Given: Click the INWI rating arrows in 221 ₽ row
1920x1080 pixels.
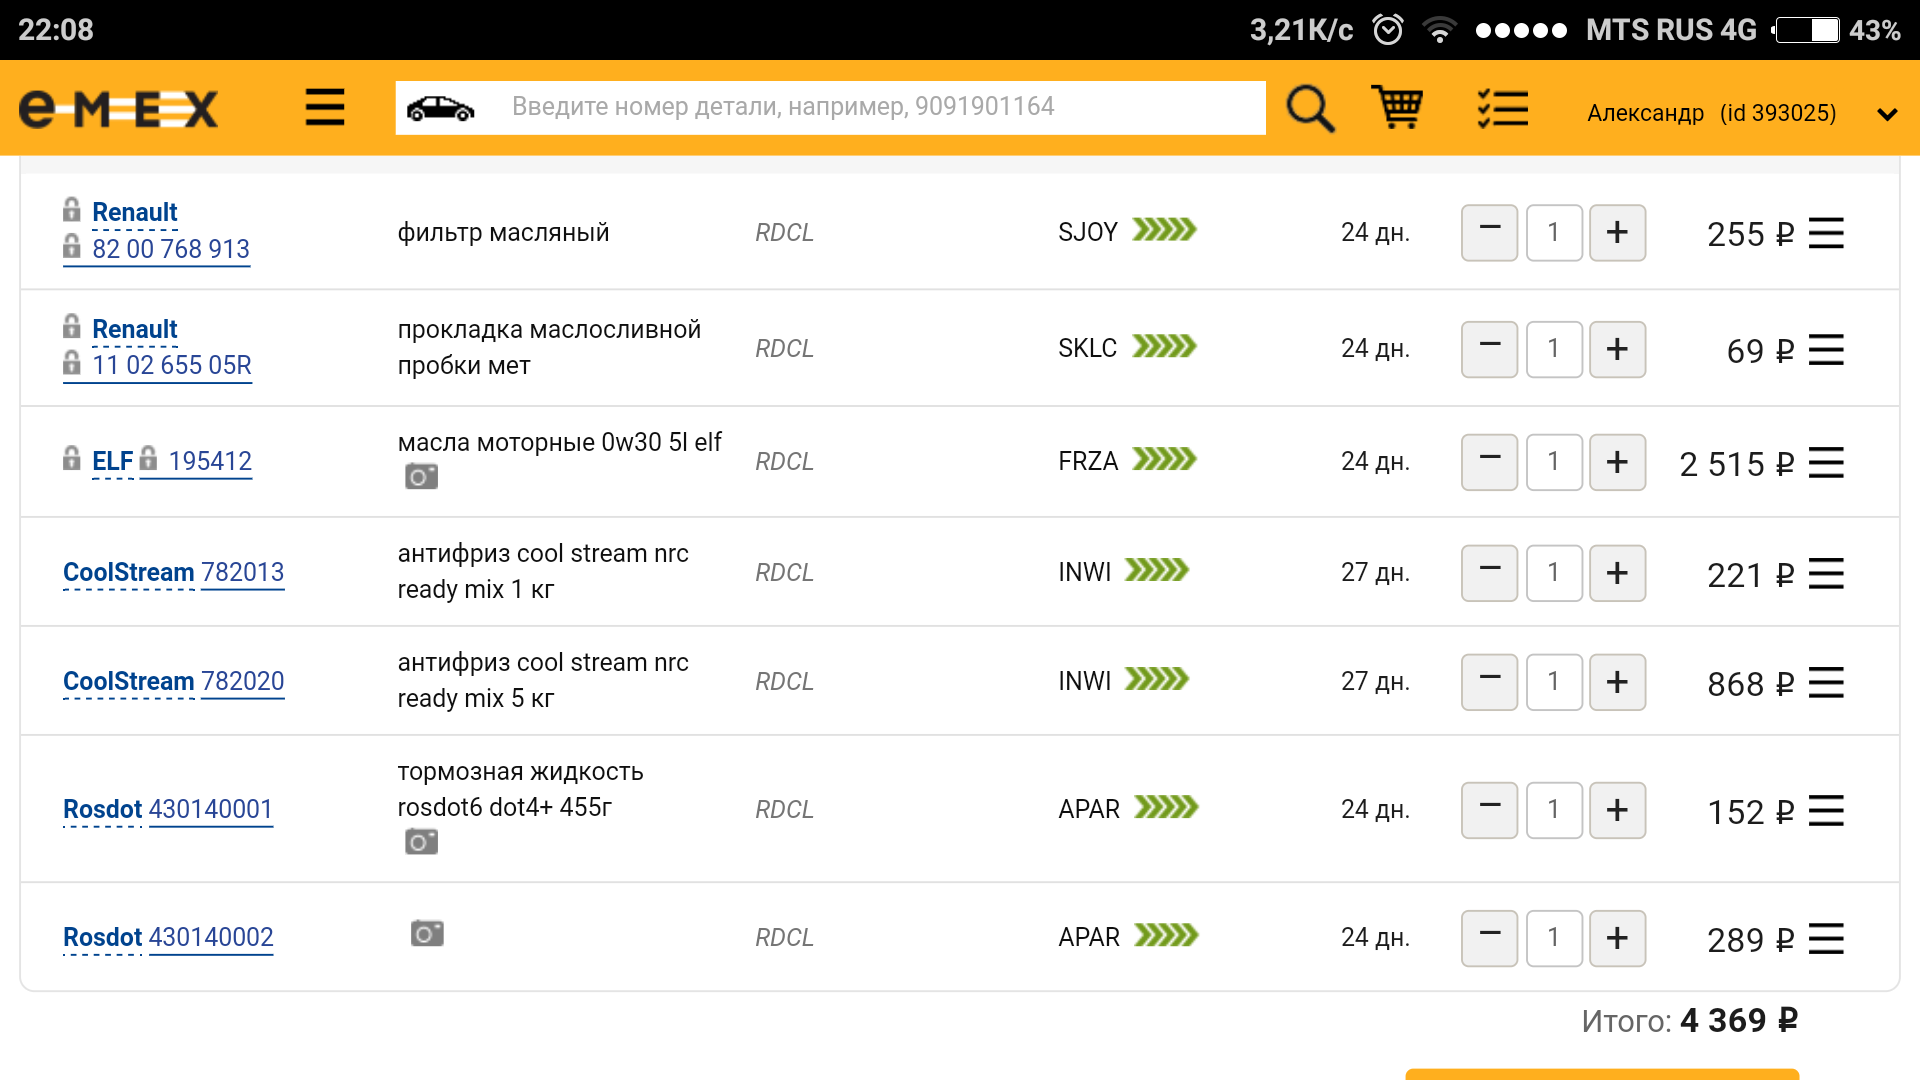Looking at the screenshot, I should [1157, 570].
